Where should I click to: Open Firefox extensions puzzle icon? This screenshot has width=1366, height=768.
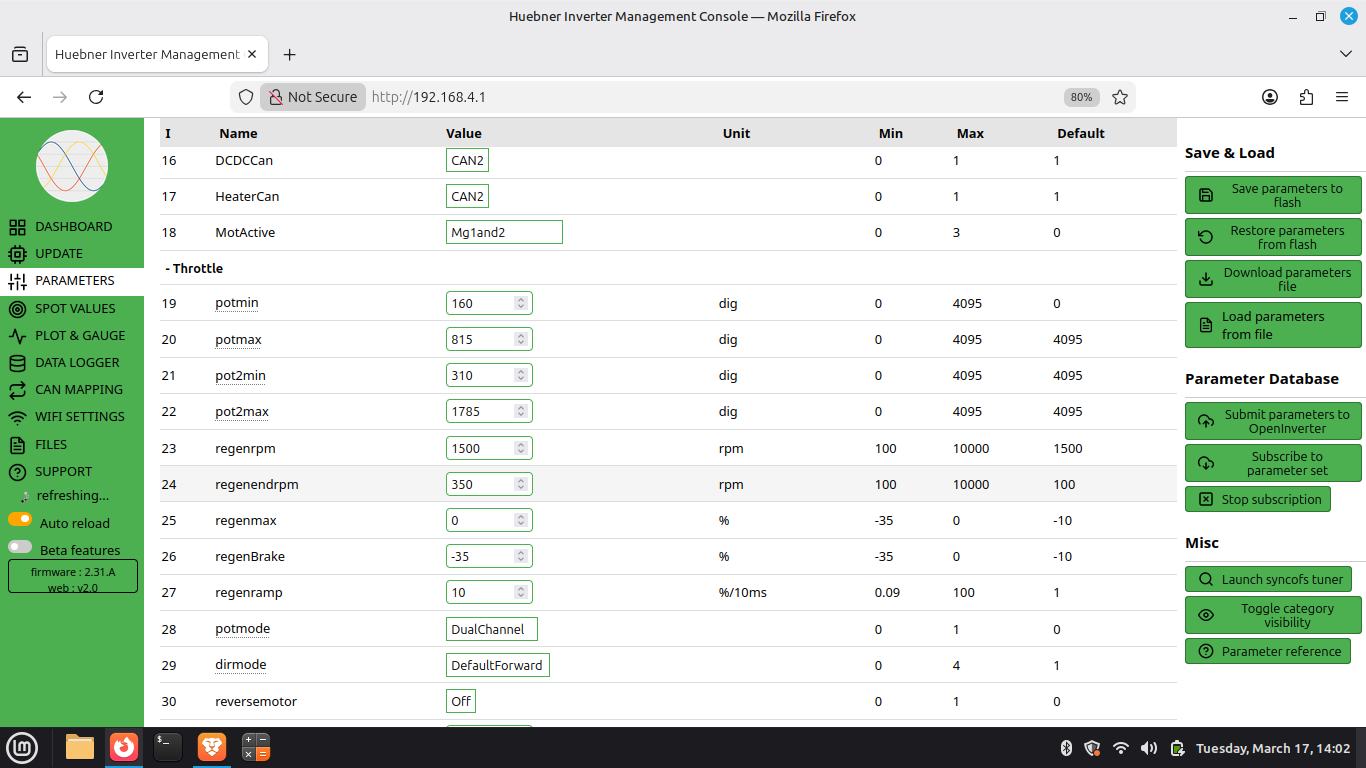(1306, 97)
